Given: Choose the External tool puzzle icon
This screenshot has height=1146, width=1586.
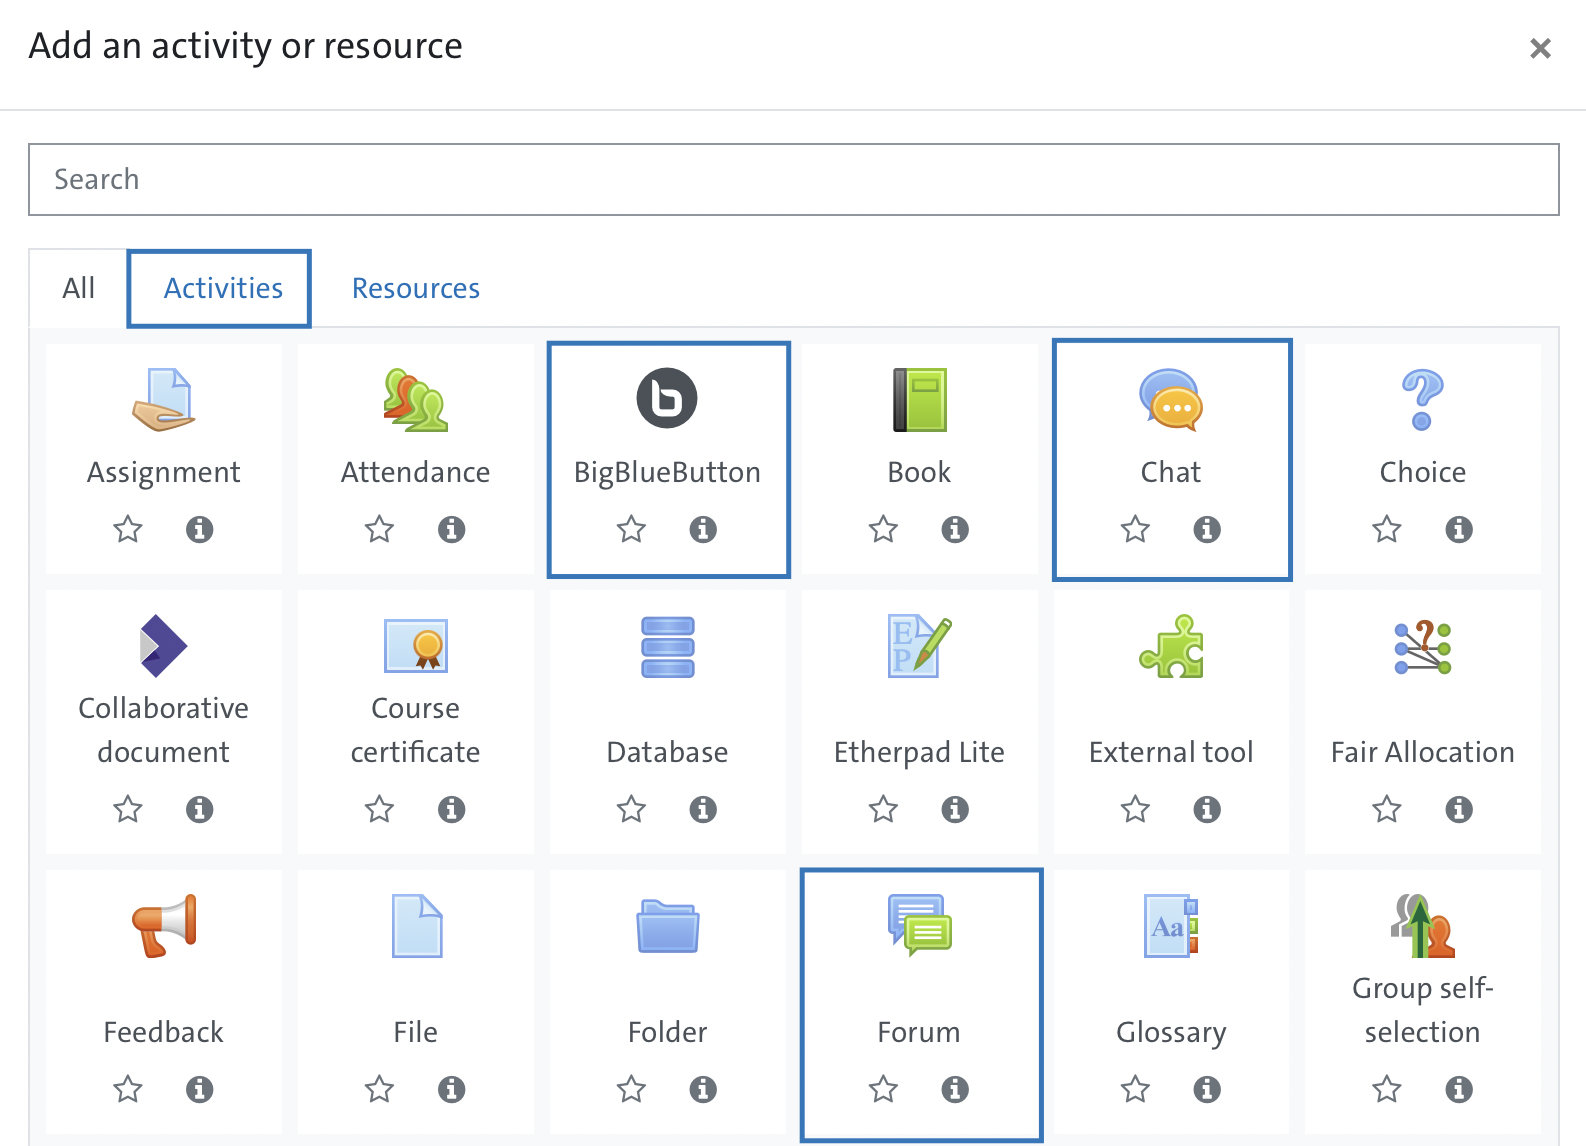Looking at the screenshot, I should [x=1171, y=645].
